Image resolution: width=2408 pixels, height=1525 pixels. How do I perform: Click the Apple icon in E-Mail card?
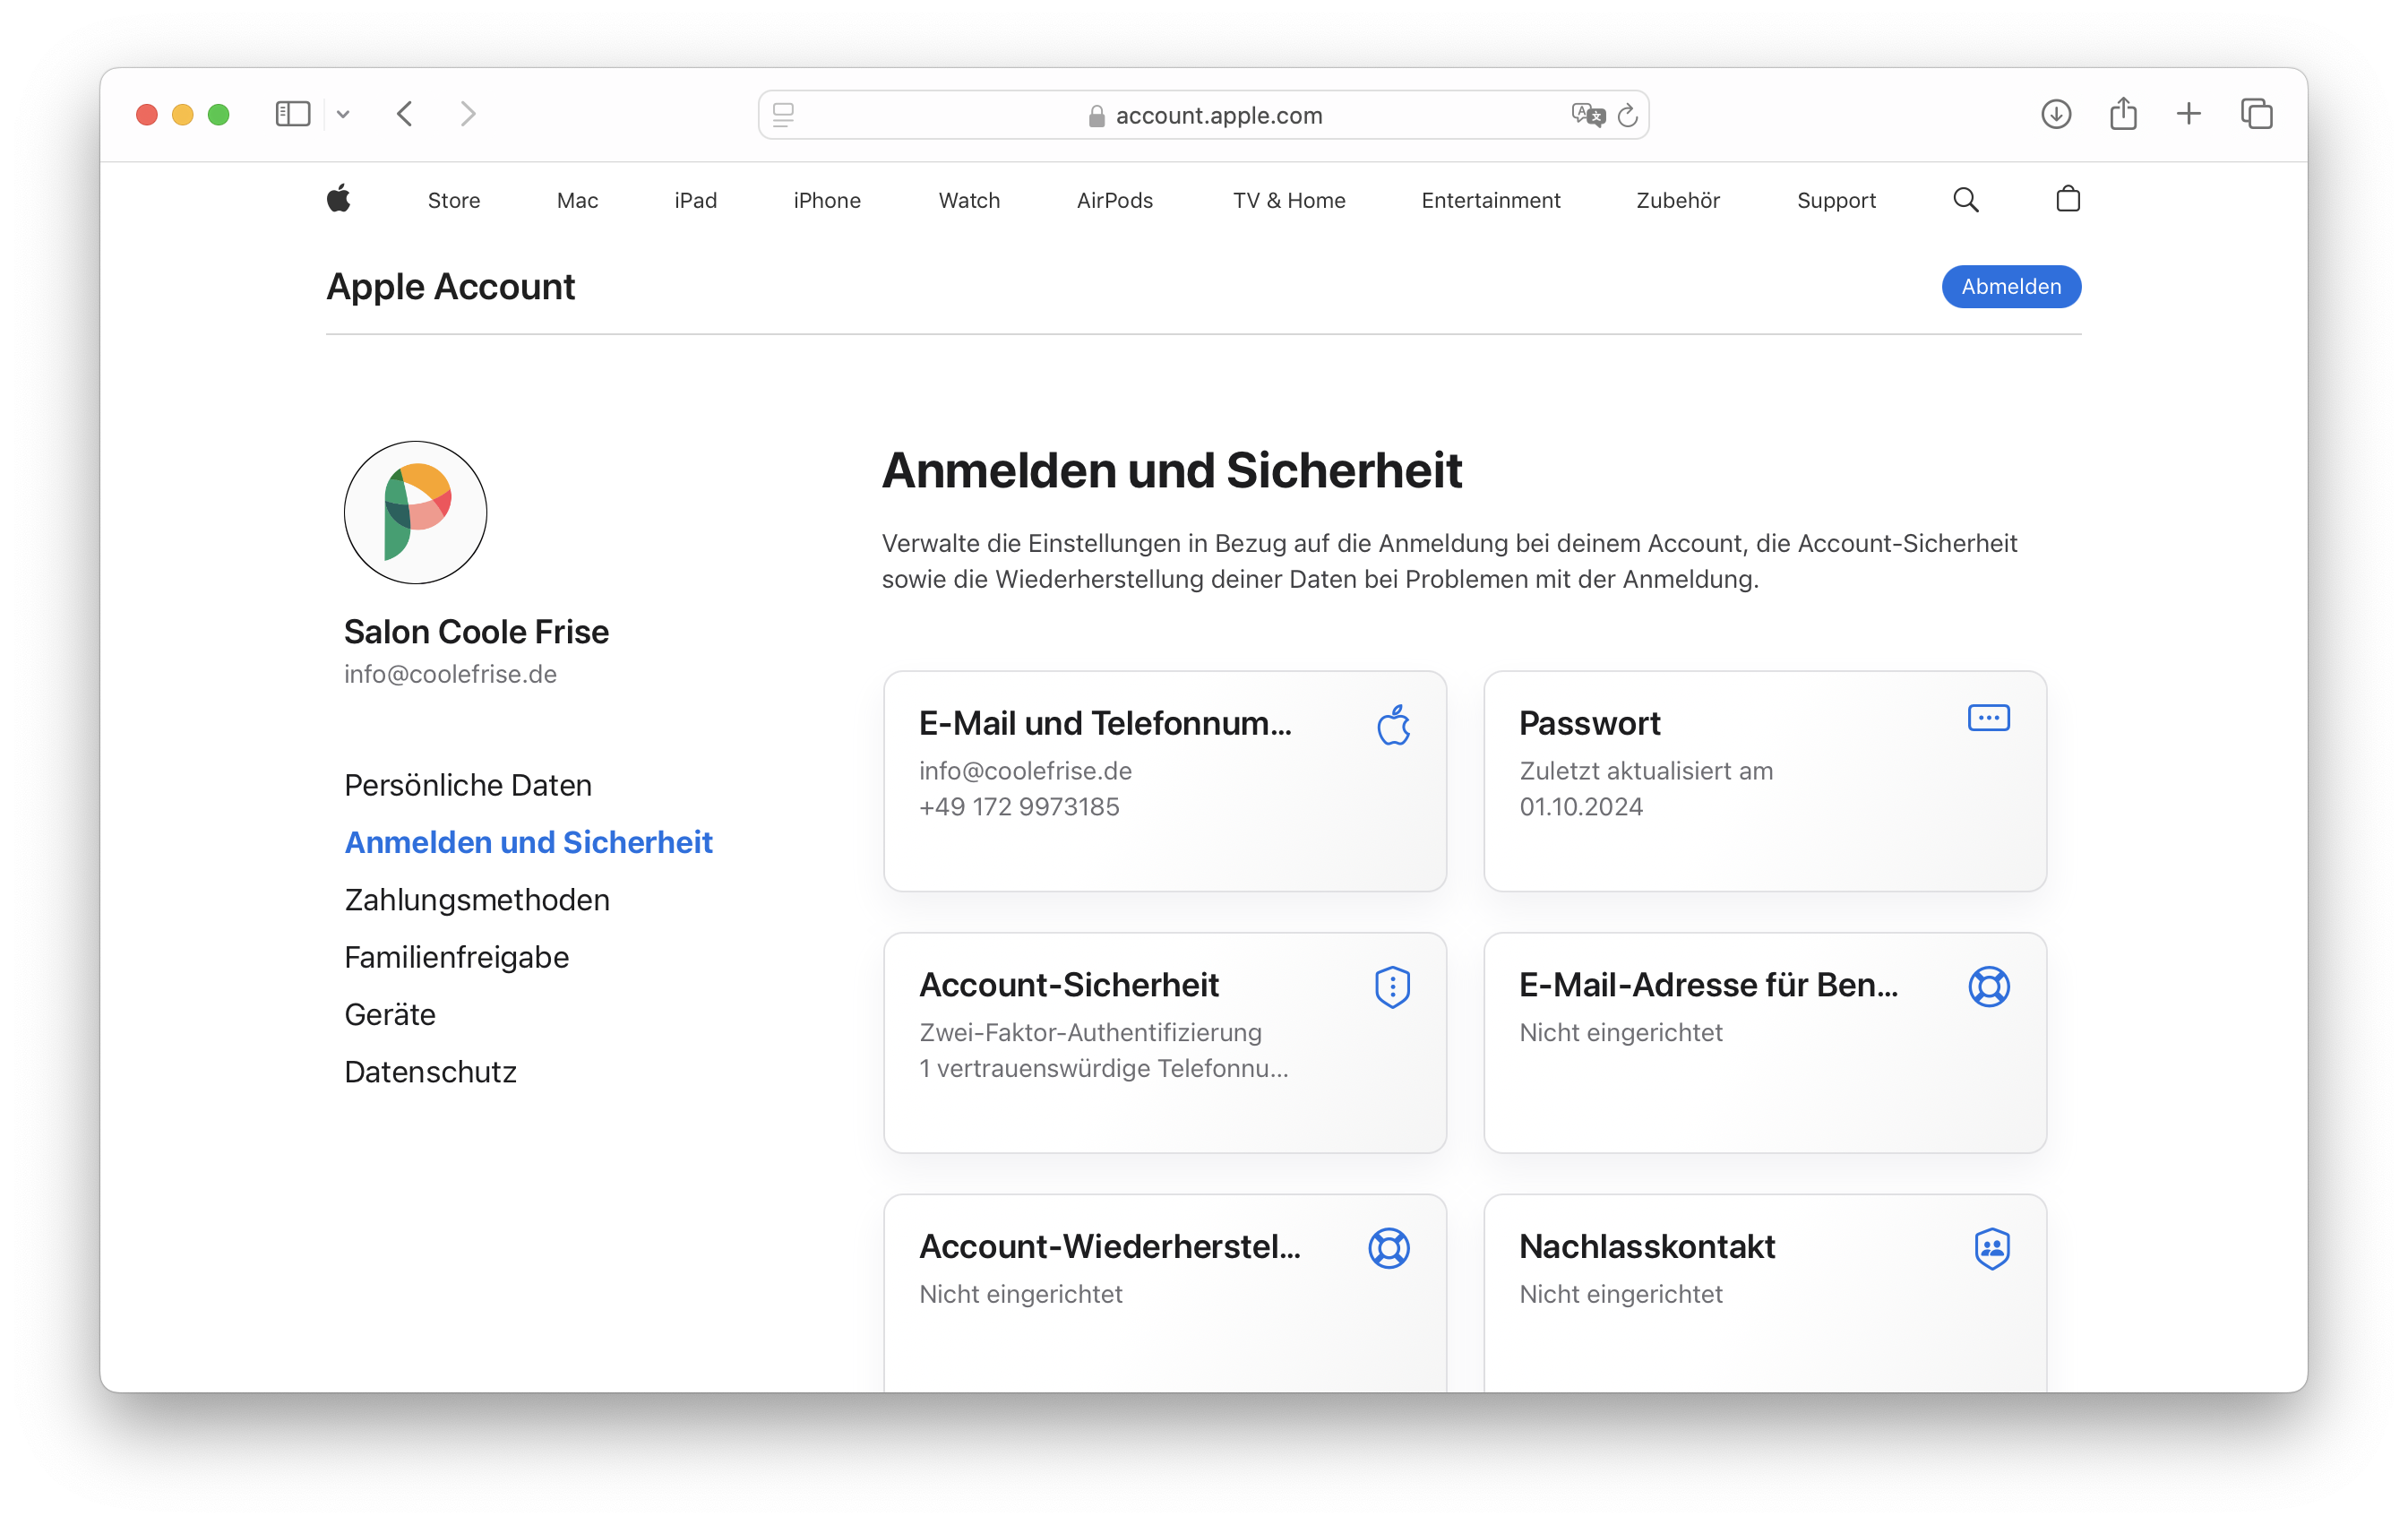[x=1392, y=724]
